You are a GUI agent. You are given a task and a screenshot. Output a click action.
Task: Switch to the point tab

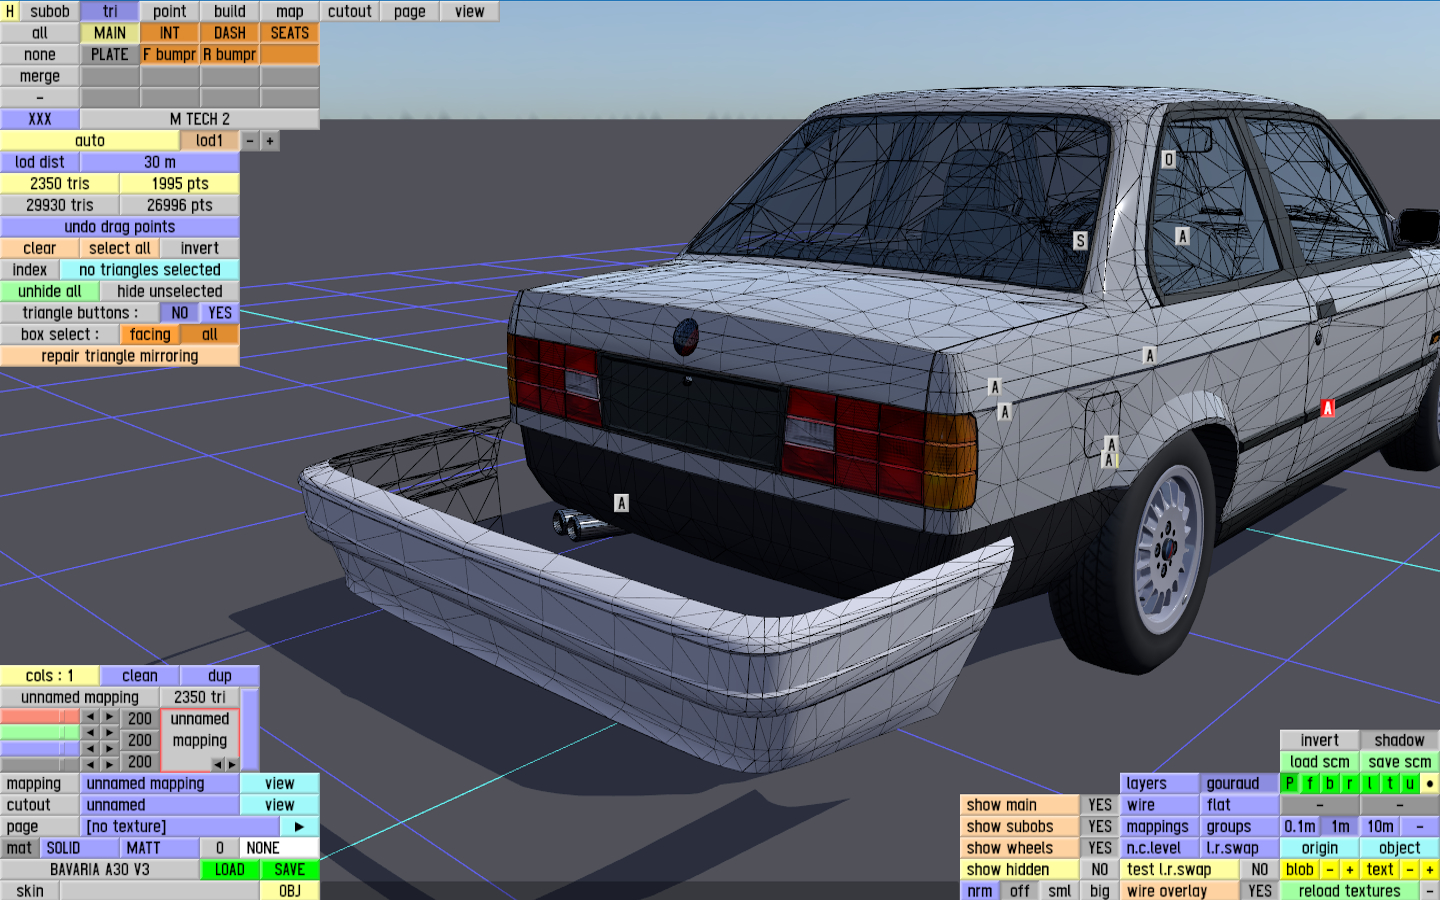(170, 12)
